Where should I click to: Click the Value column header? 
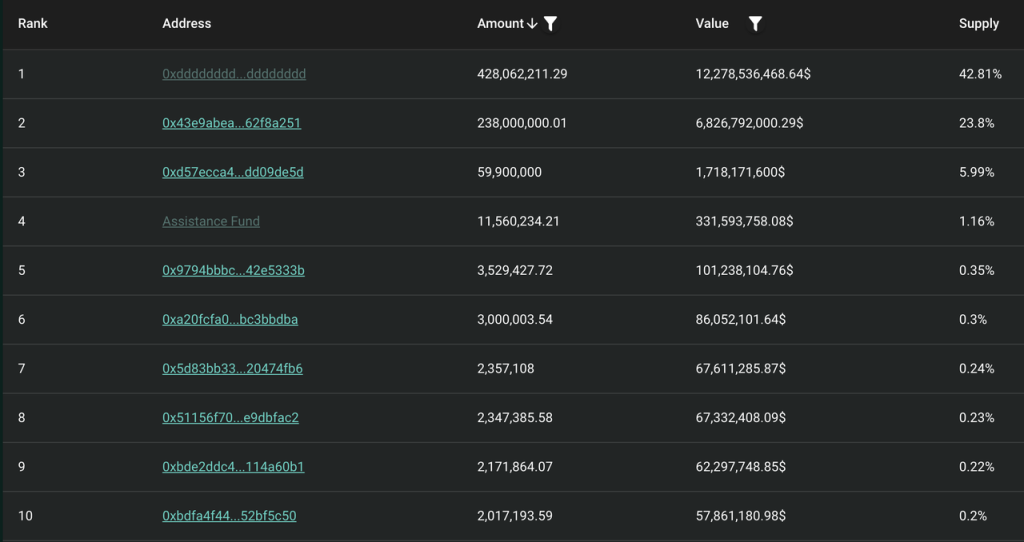point(712,24)
